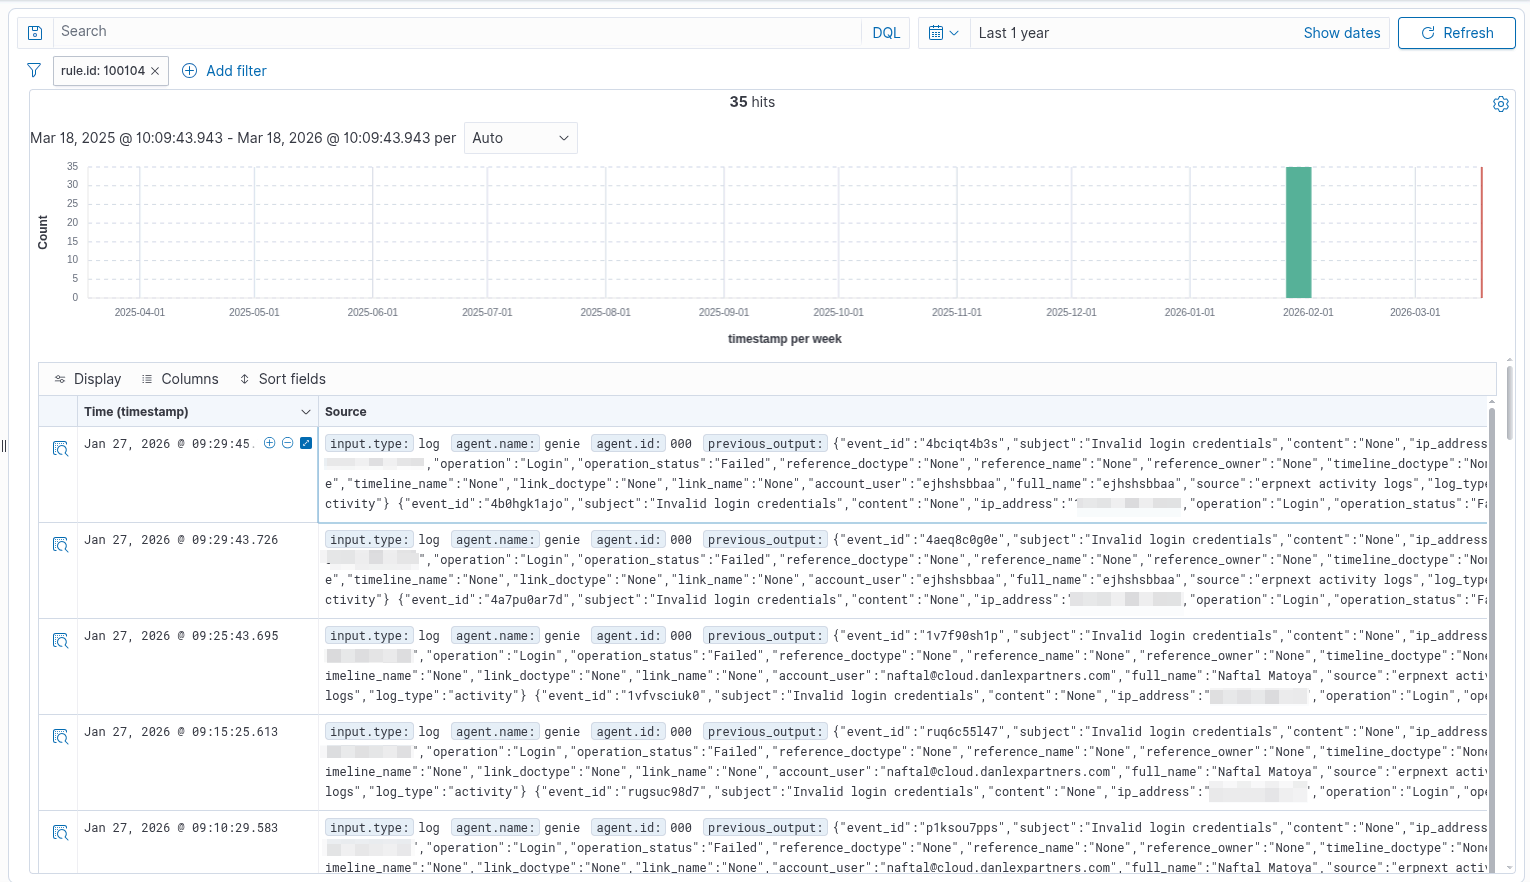Filter out value on first timestamp cell
1530x882 pixels.
point(288,443)
